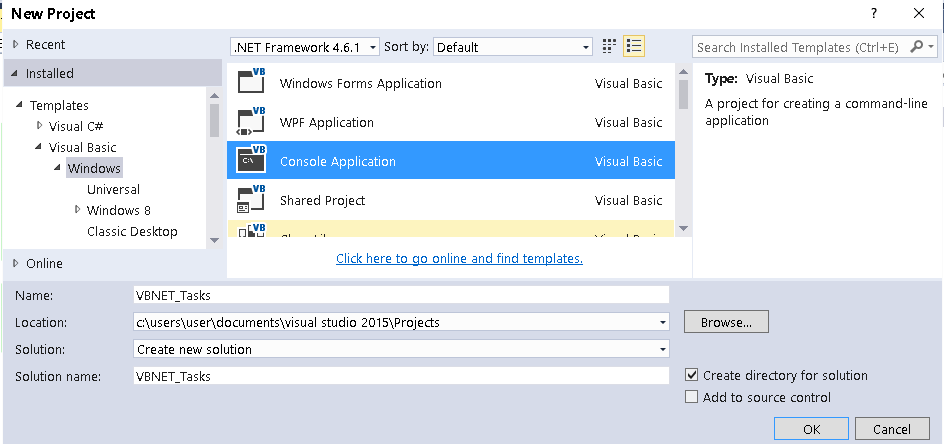Click tree panel scroll down arrow
Image resolution: width=944 pixels, height=444 pixels.
pos(214,240)
